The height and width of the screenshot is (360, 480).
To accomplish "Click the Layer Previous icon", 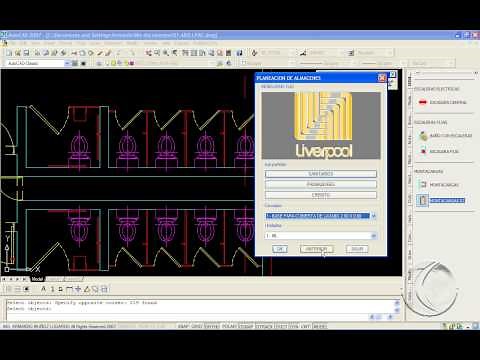I will (x=228, y=63).
